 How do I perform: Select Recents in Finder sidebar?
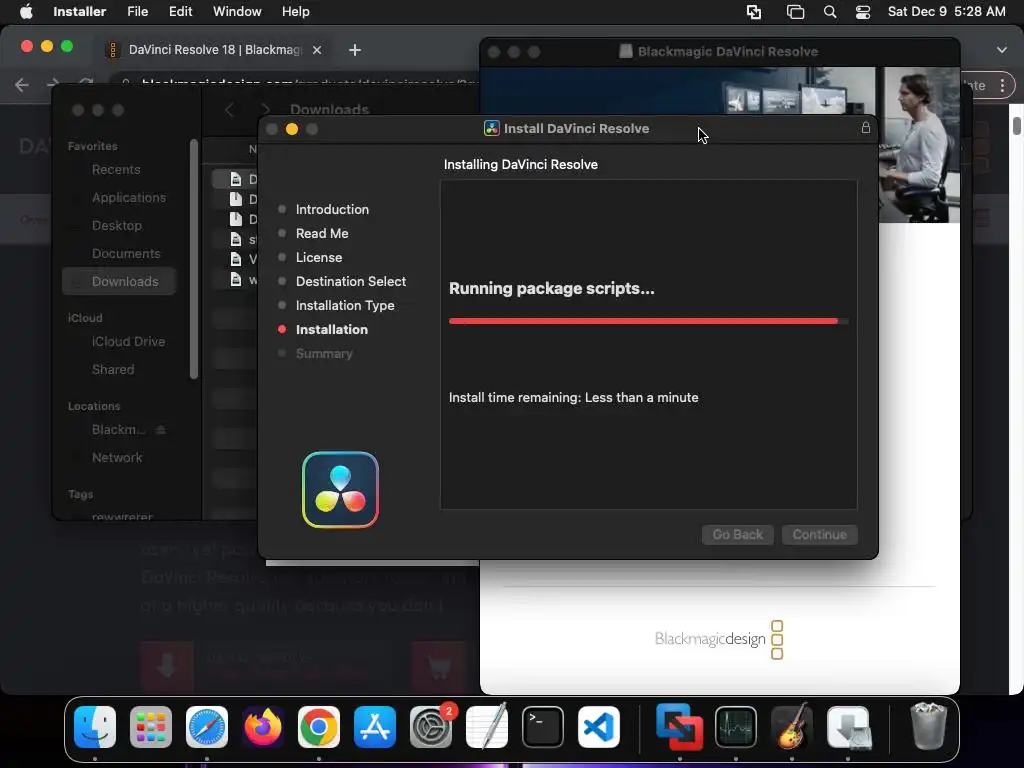click(116, 169)
